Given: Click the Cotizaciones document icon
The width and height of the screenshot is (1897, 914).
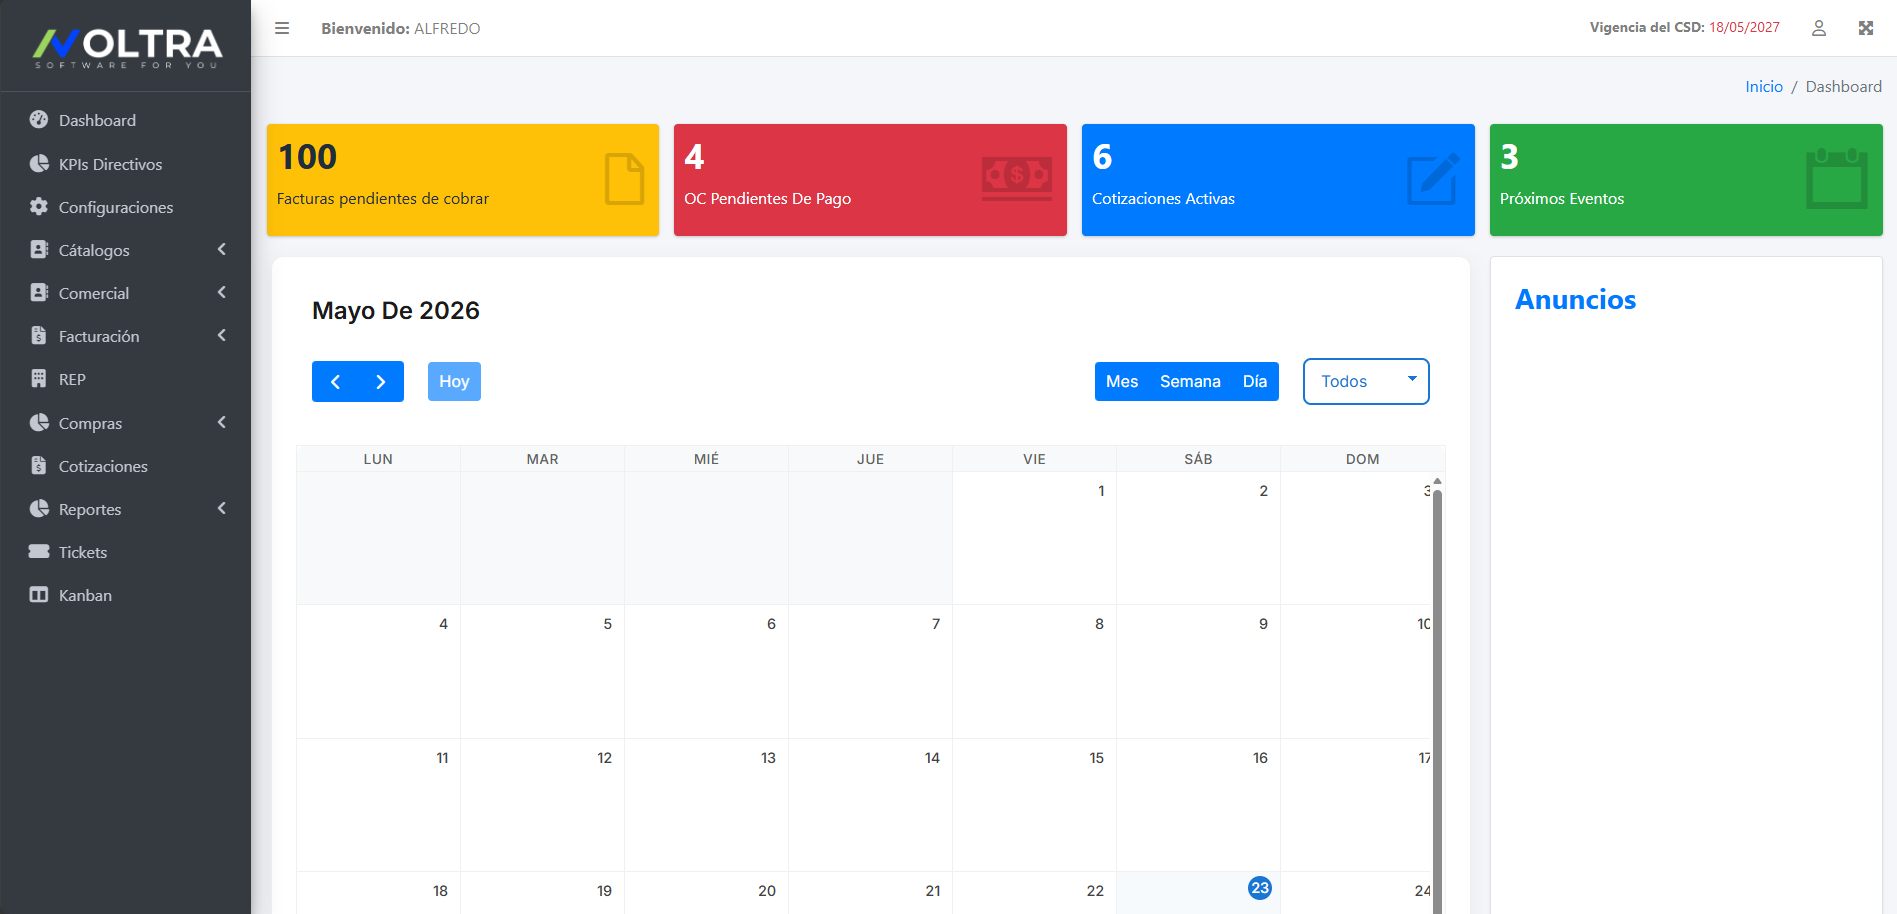Looking at the screenshot, I should [x=39, y=466].
